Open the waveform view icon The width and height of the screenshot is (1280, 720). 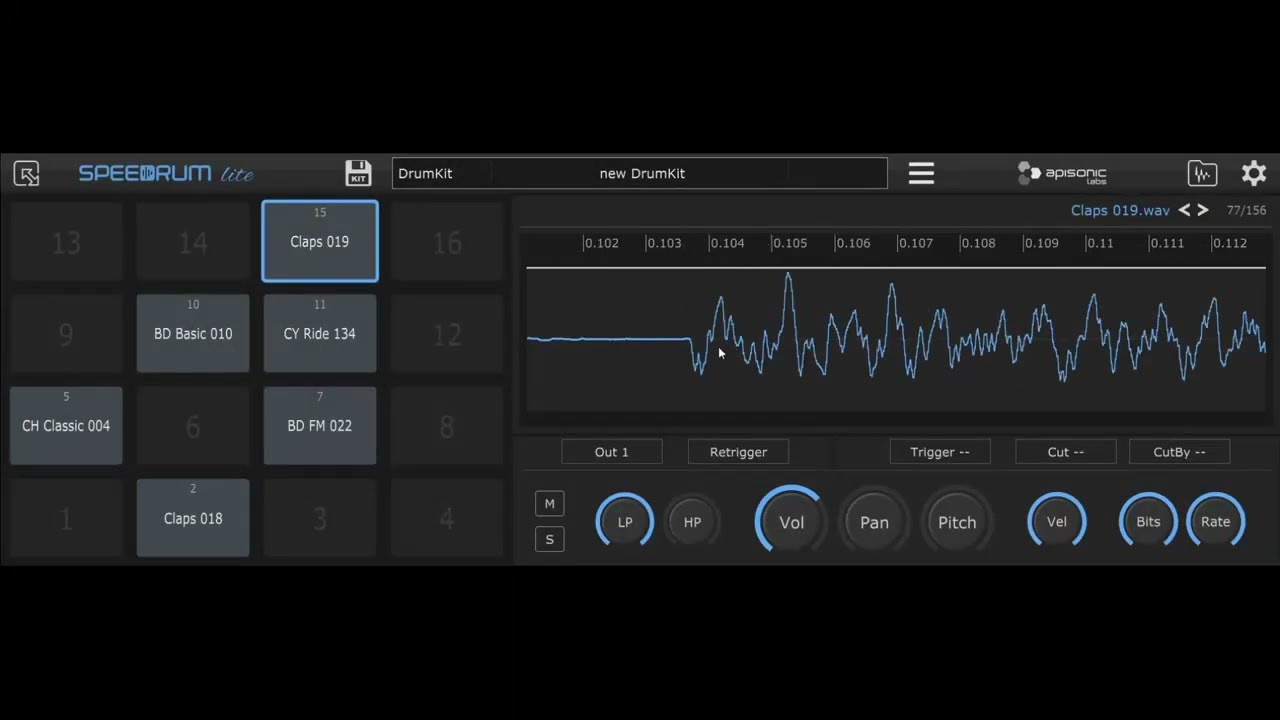coord(1202,174)
